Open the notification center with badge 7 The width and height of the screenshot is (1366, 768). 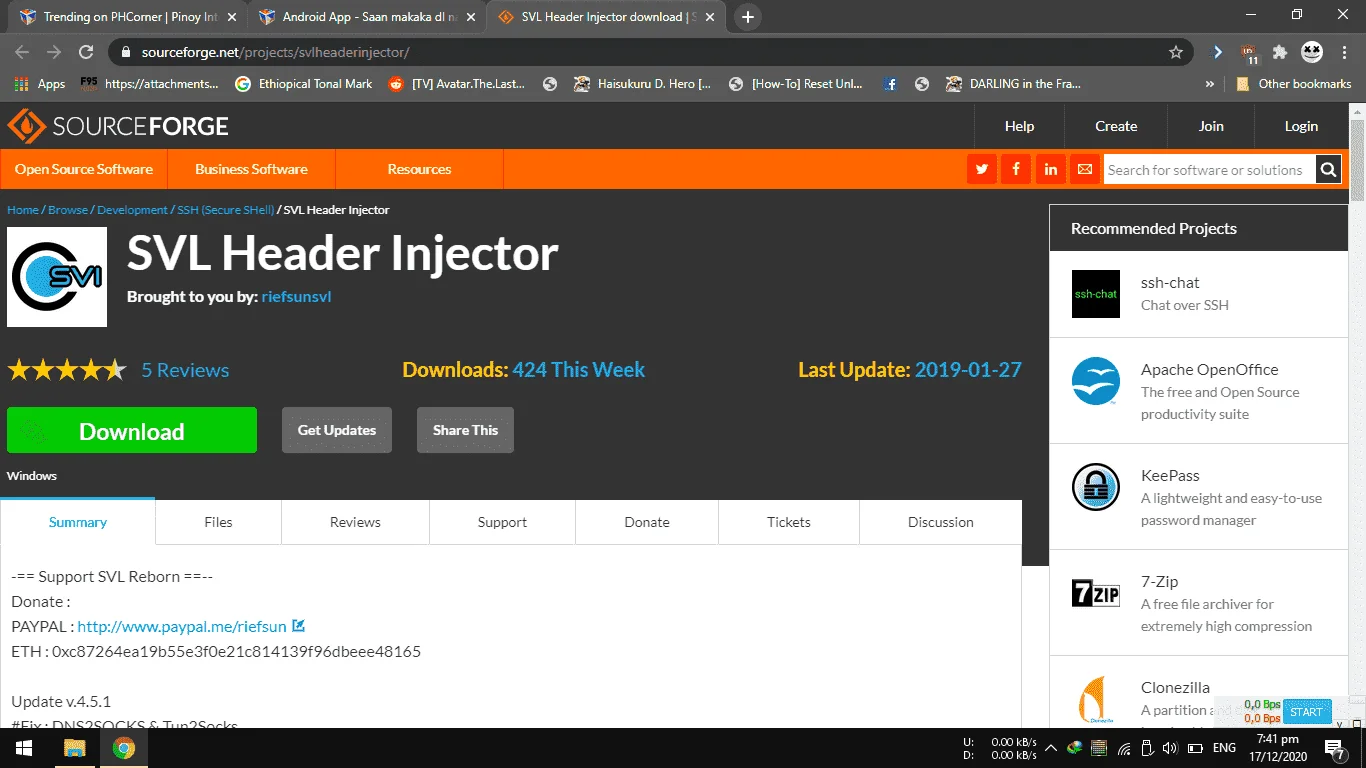pyautogui.click(x=1335, y=748)
